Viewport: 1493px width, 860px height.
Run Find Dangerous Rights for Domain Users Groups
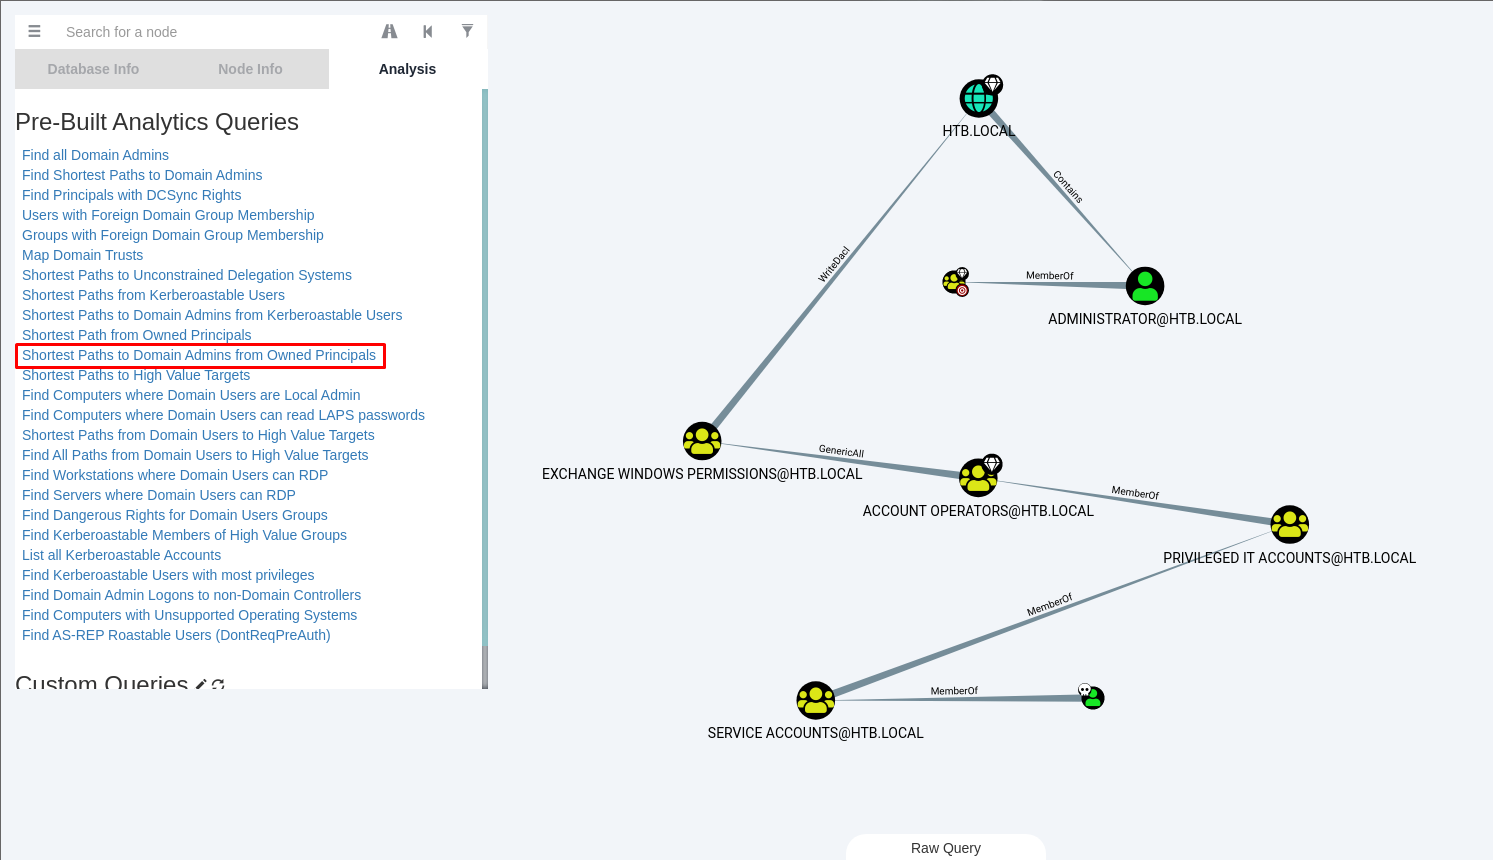[175, 515]
